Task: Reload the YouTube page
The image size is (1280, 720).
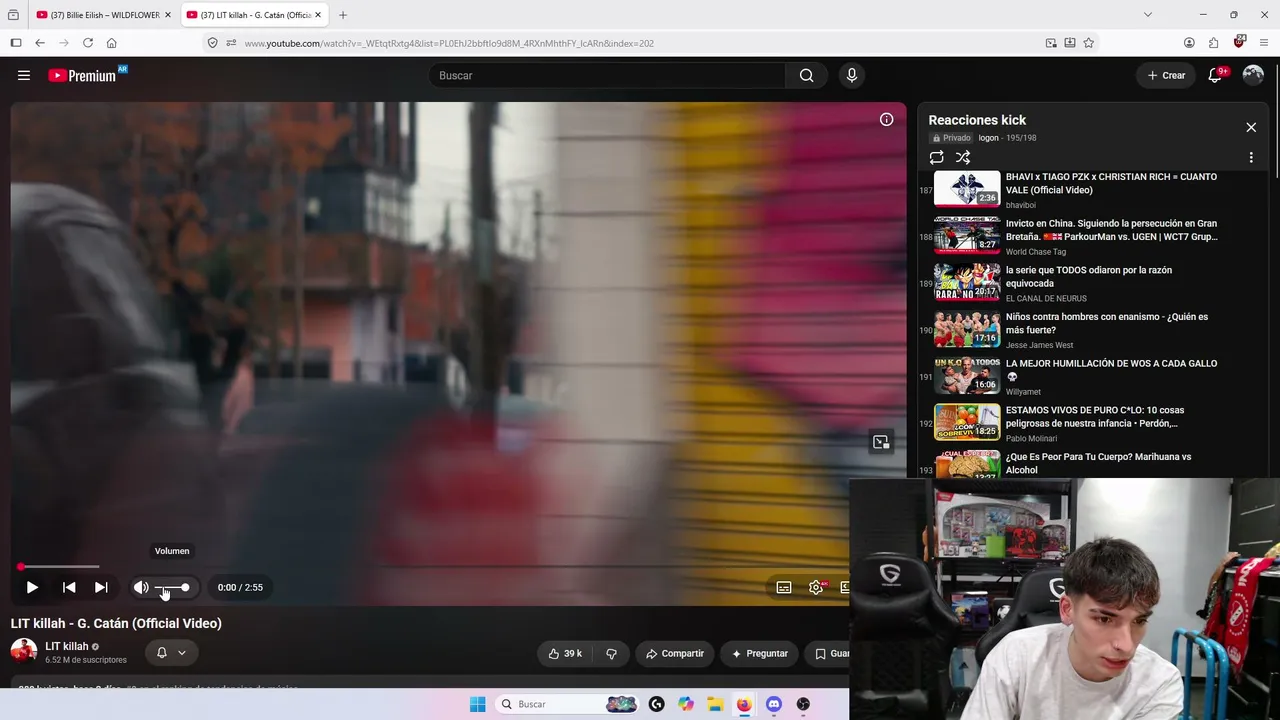Action: tap(88, 43)
